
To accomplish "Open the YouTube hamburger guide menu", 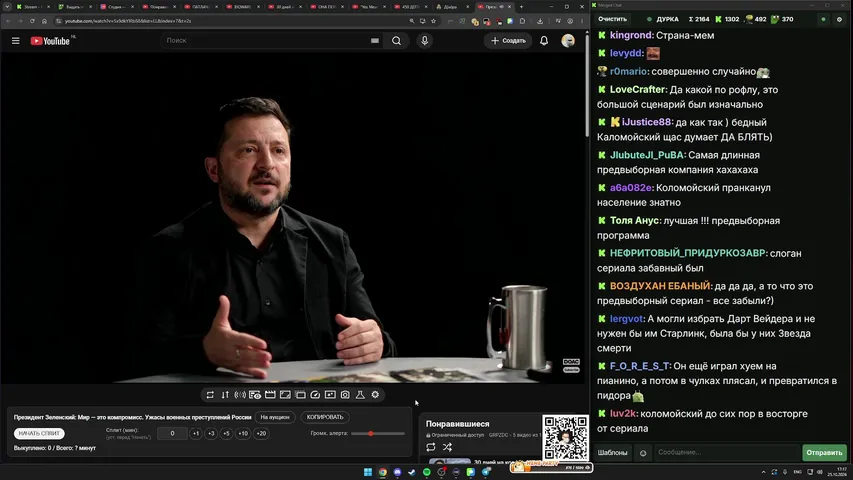I will [16, 41].
